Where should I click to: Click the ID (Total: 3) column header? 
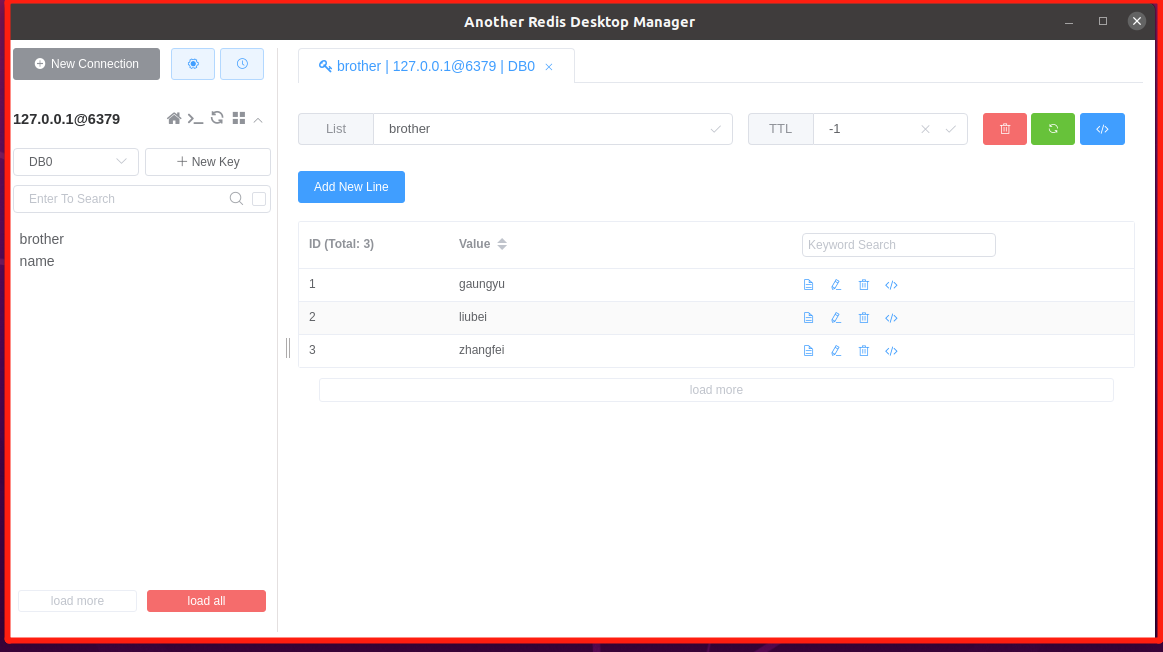341,244
